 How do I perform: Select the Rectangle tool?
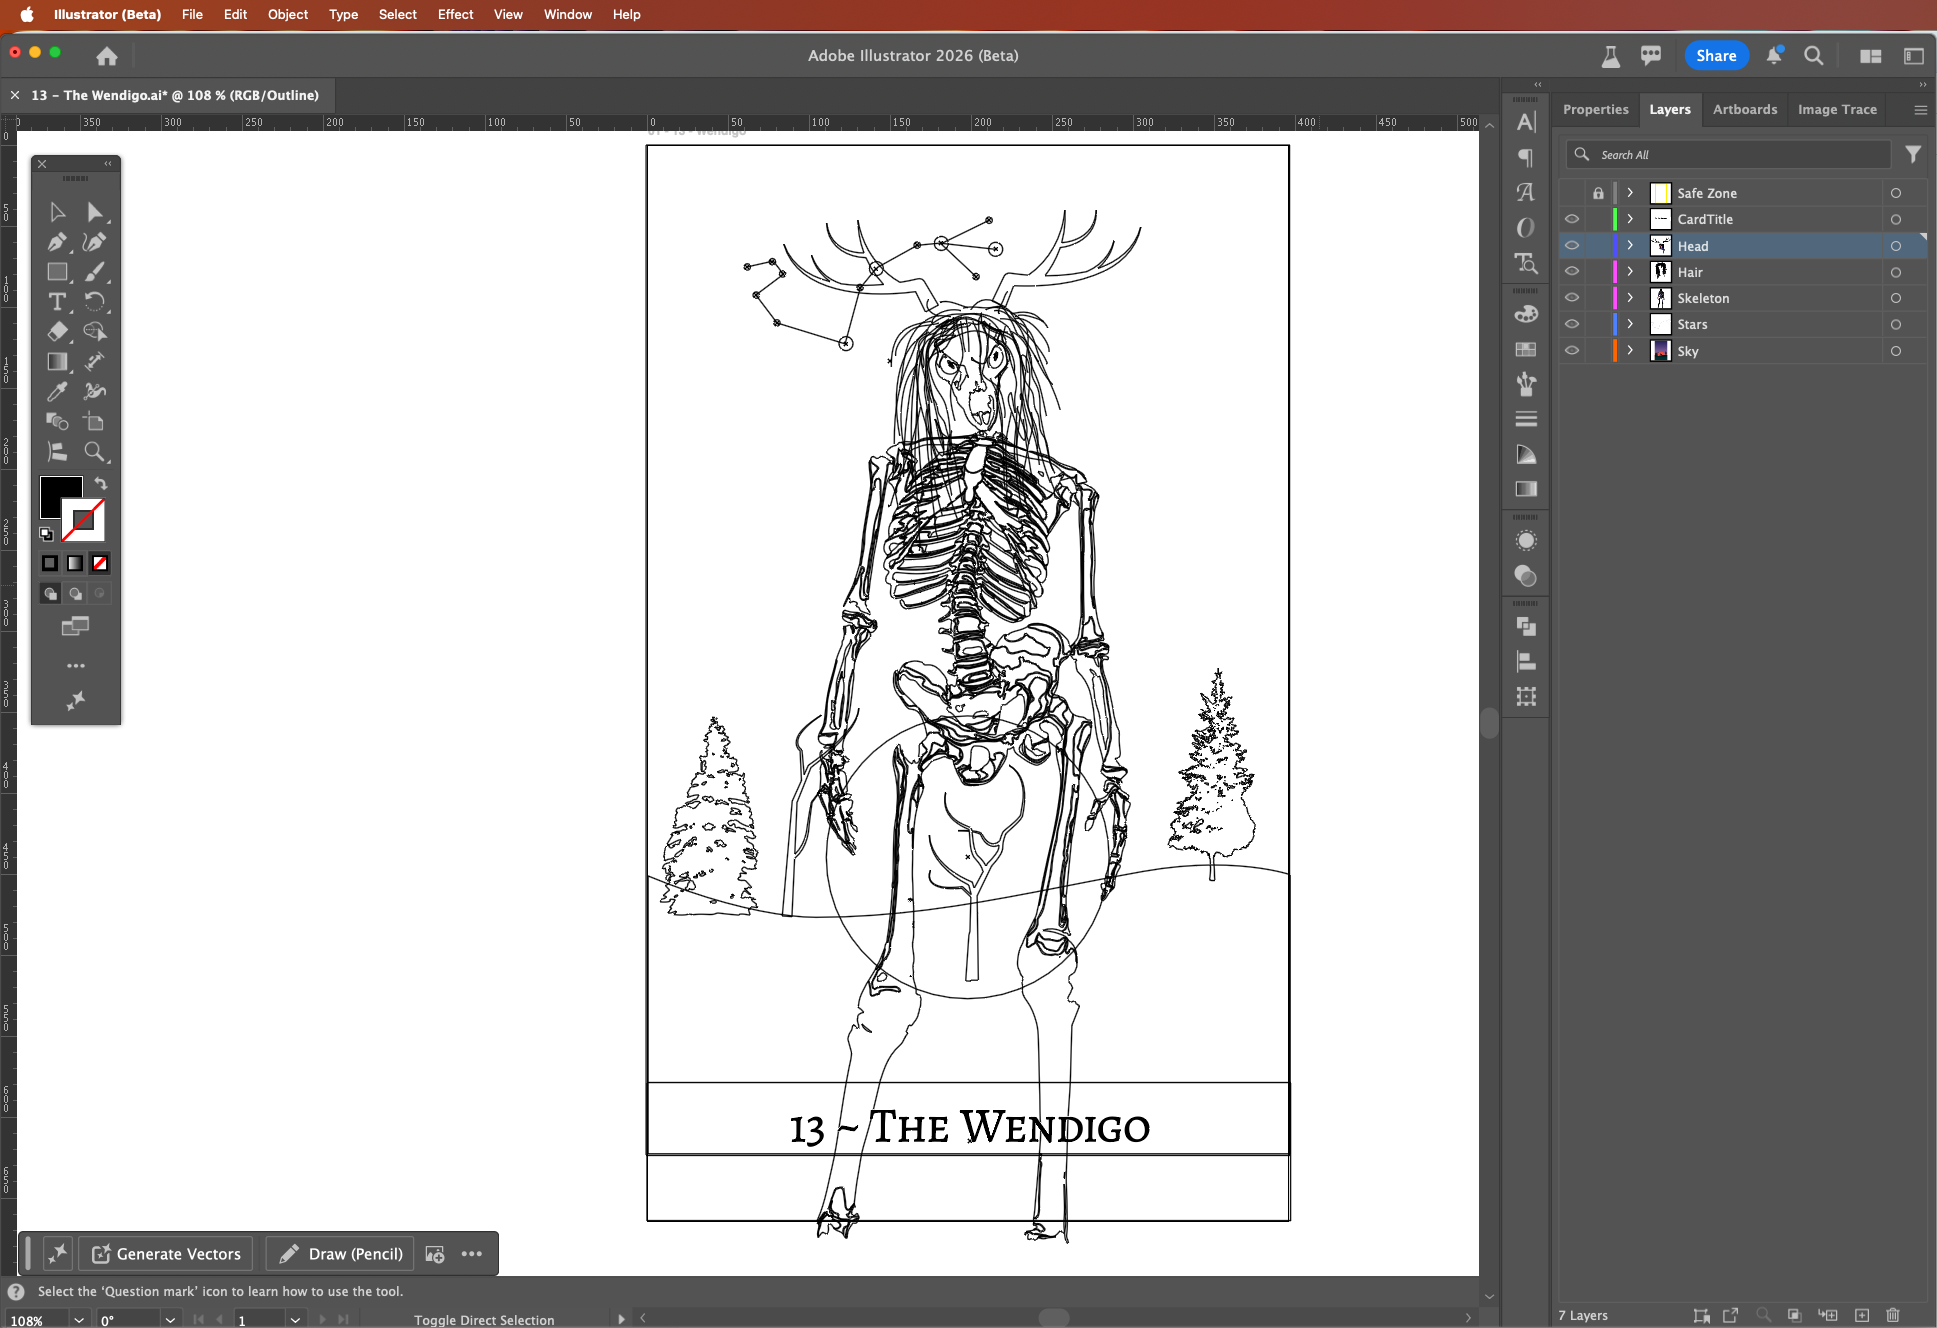point(57,272)
